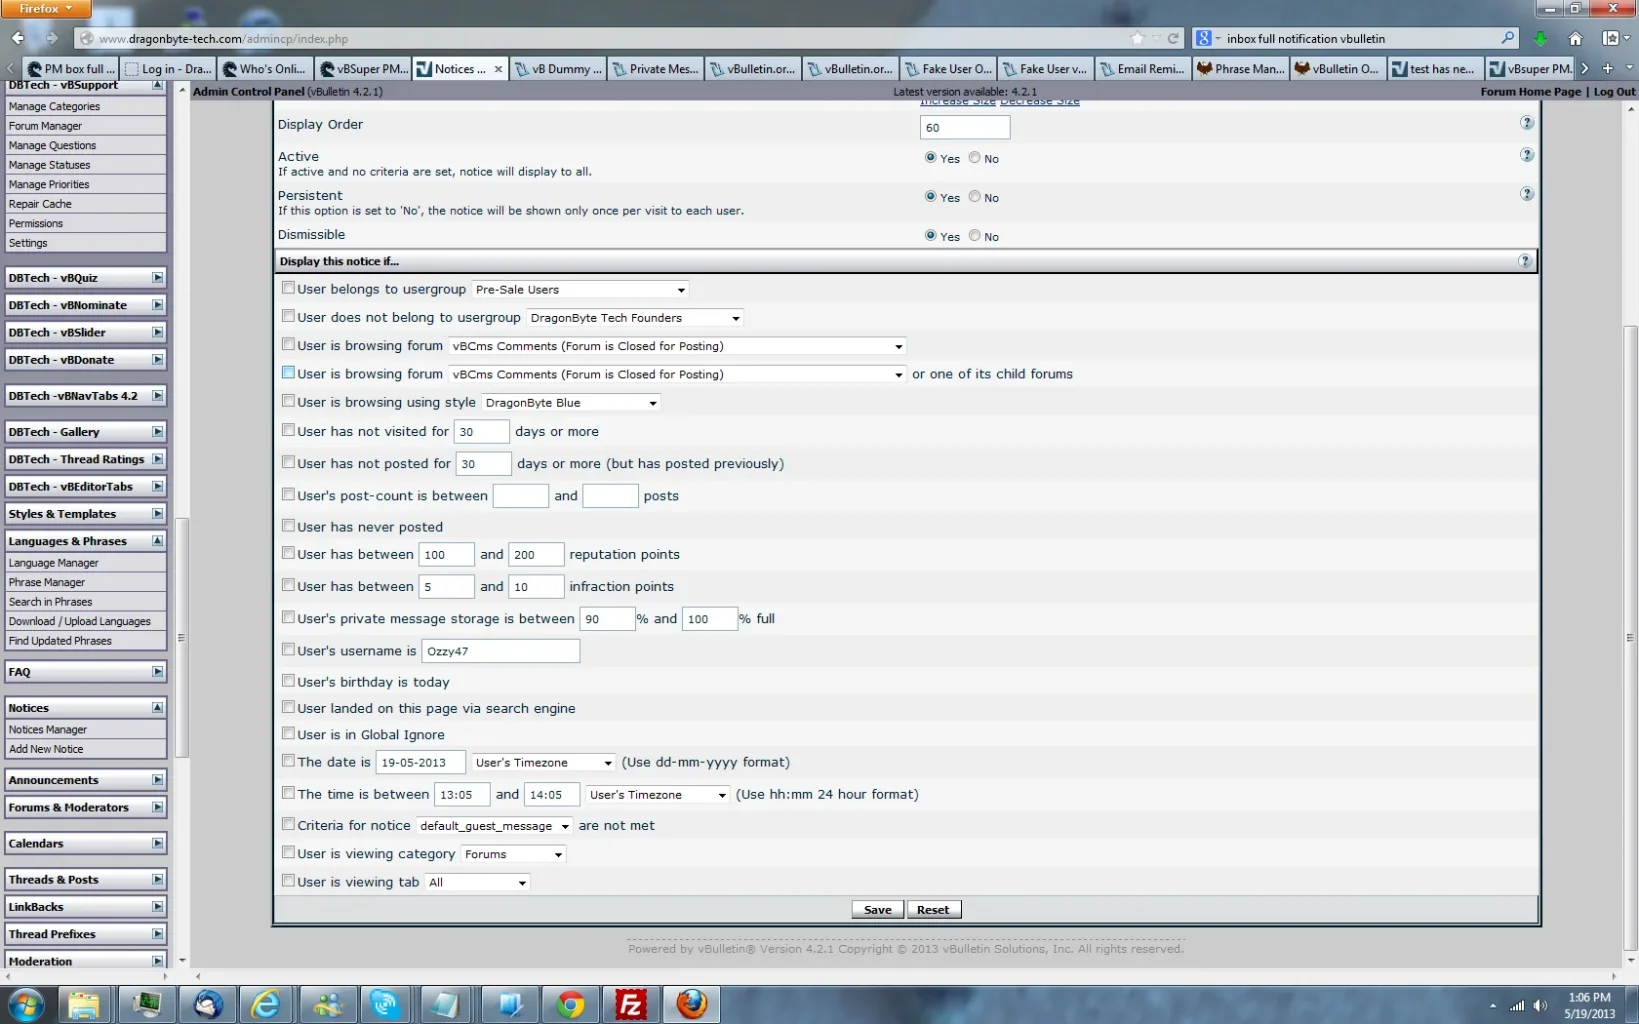Open DragonByte Tech Founders dropdown
Screen dimensions: 1639x1024
635,318
